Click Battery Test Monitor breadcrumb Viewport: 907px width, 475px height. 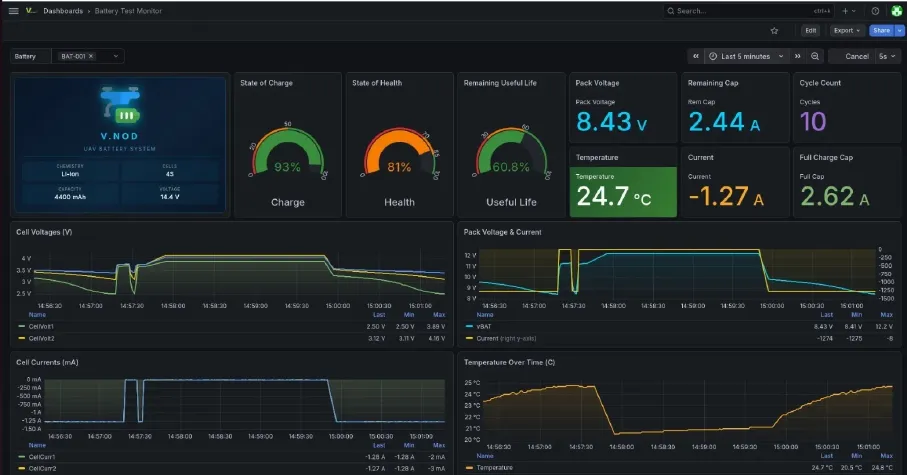pos(128,11)
